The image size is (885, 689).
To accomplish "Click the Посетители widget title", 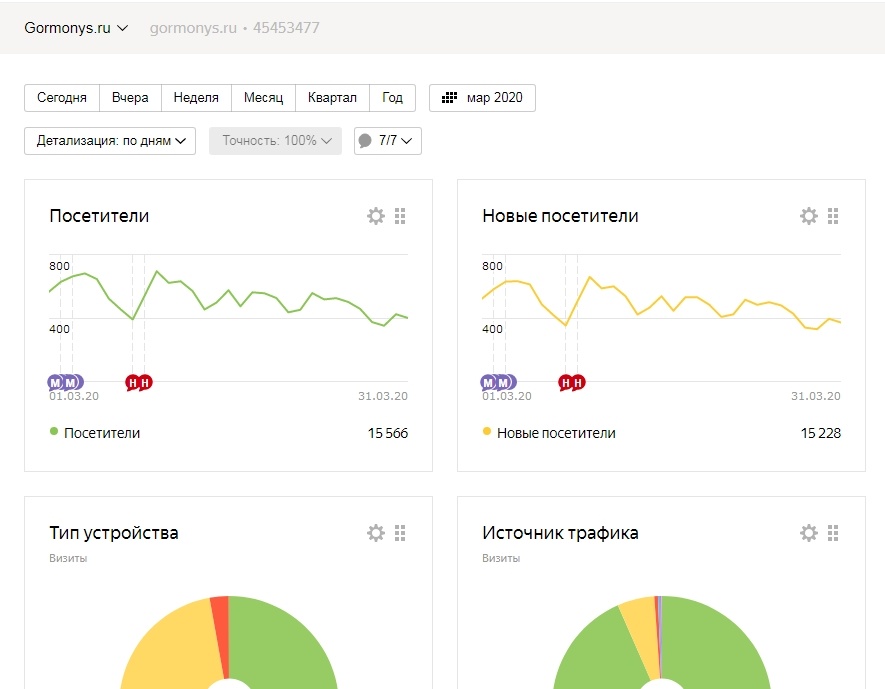I will coord(99,216).
